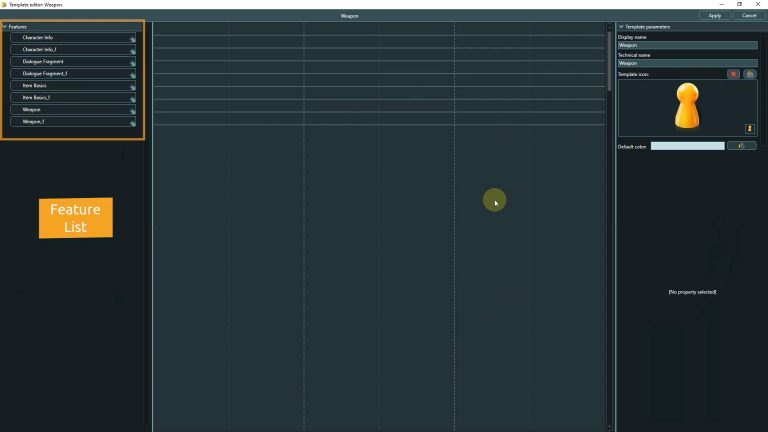Viewport: 768px width, 432px height.
Task: Collapse the Template parameters panel
Action: pos(621,26)
